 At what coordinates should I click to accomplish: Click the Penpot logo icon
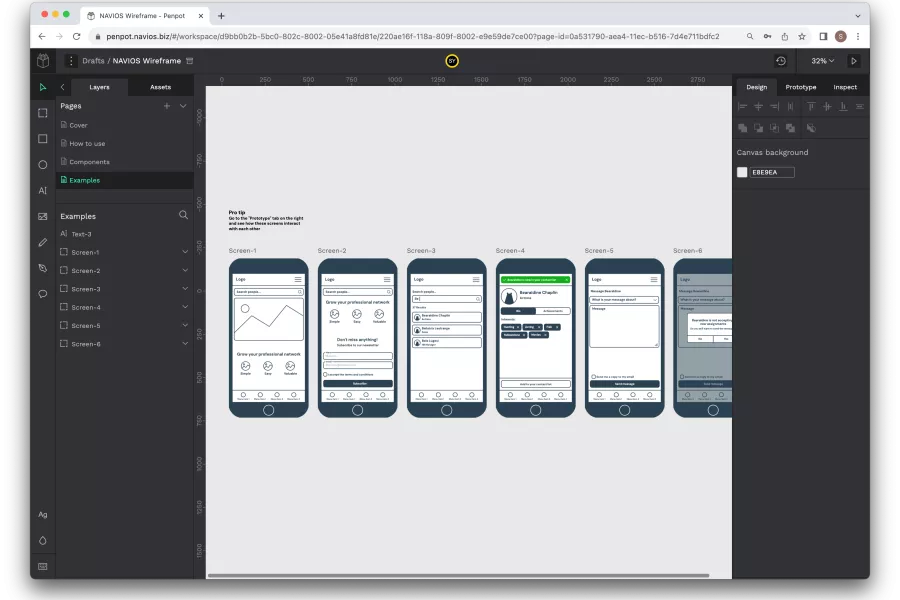[x=43, y=60]
